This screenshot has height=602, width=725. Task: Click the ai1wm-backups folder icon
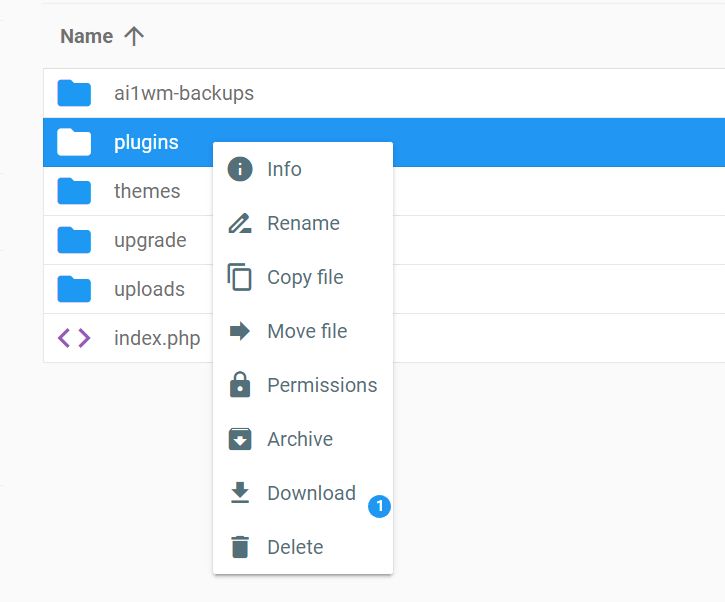point(74,93)
